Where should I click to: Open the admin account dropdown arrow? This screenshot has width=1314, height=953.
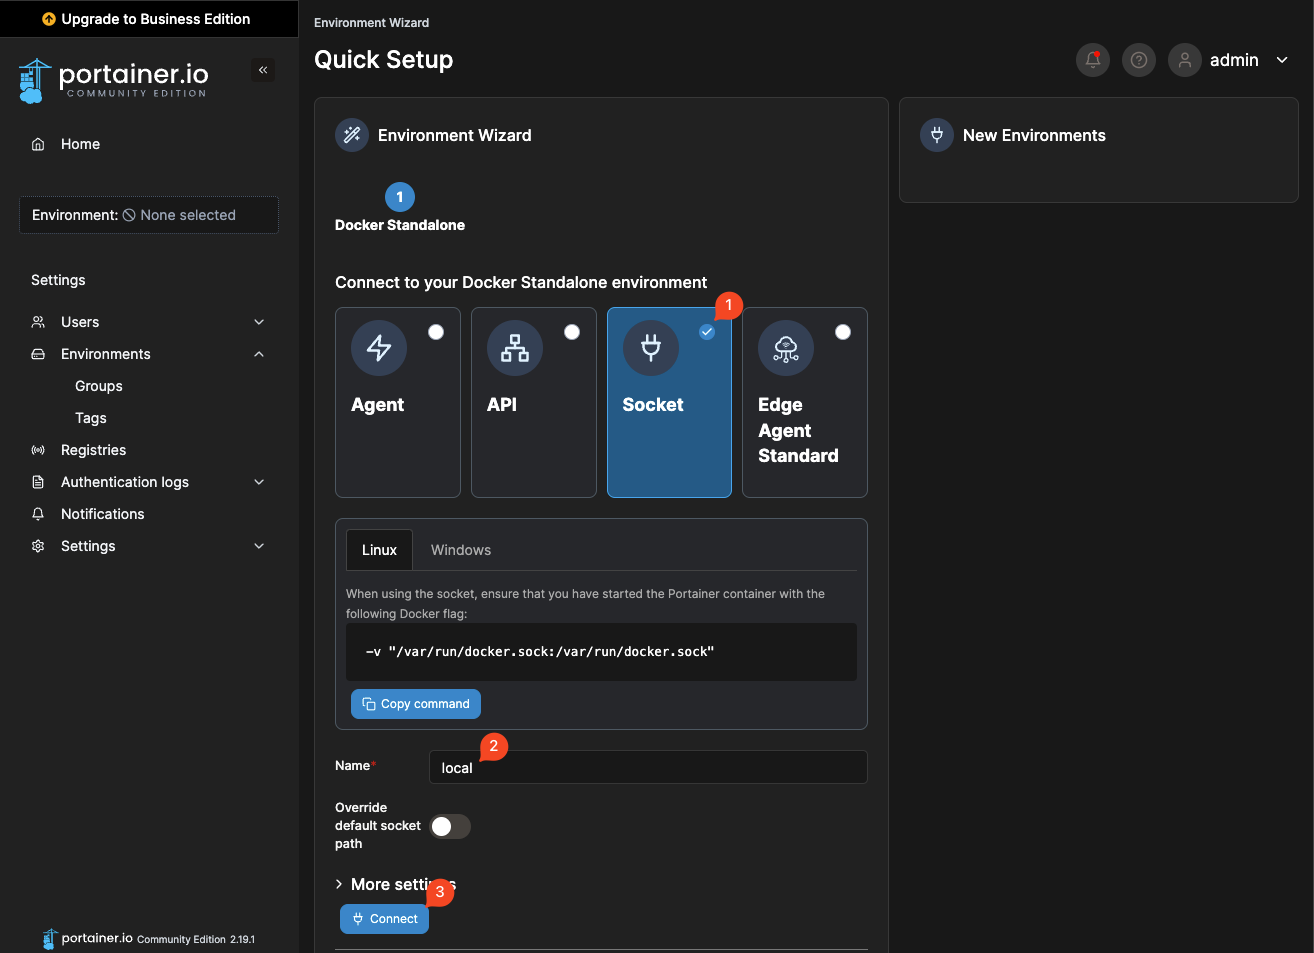1282,60
